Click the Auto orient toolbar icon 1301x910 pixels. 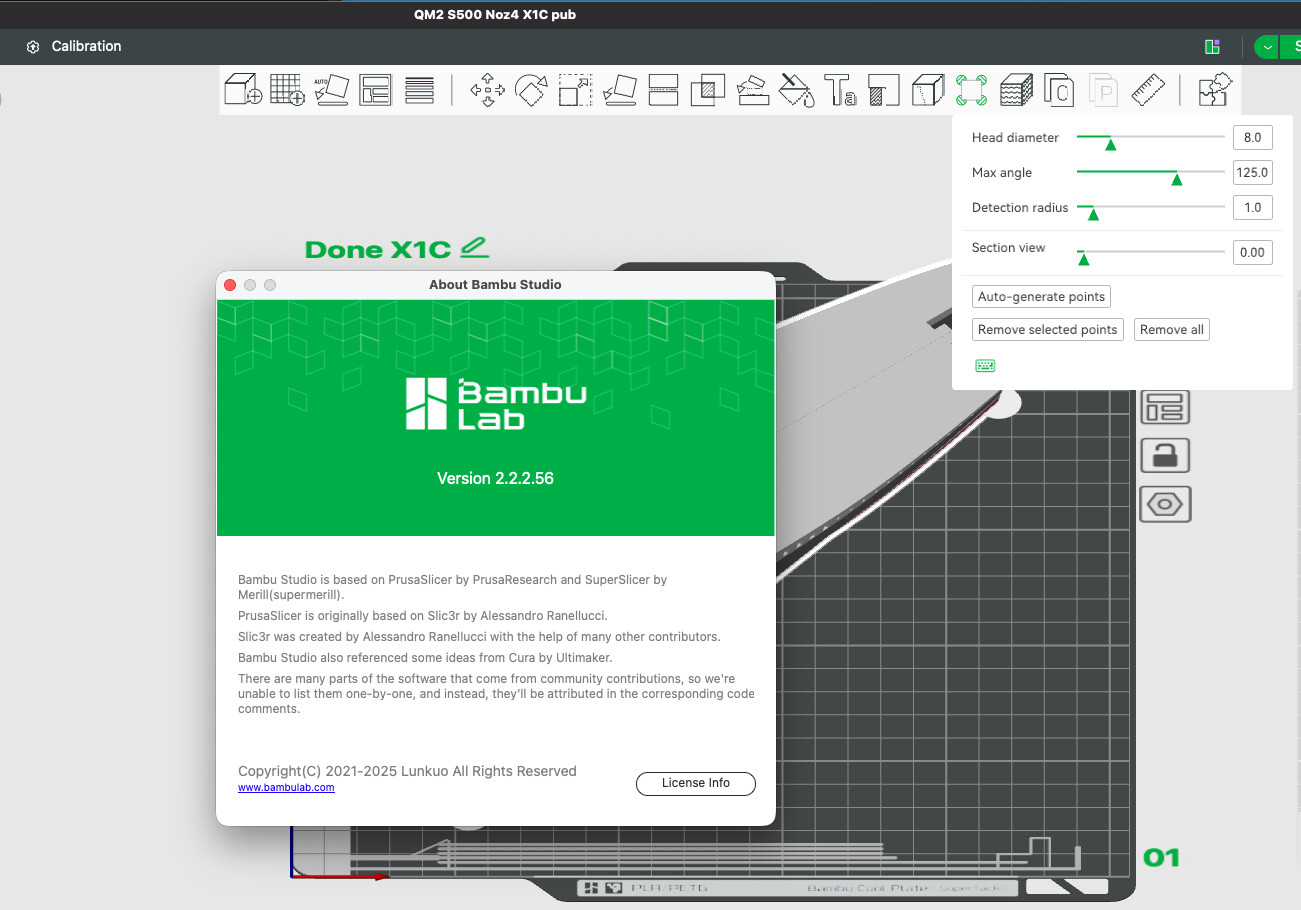coord(331,90)
